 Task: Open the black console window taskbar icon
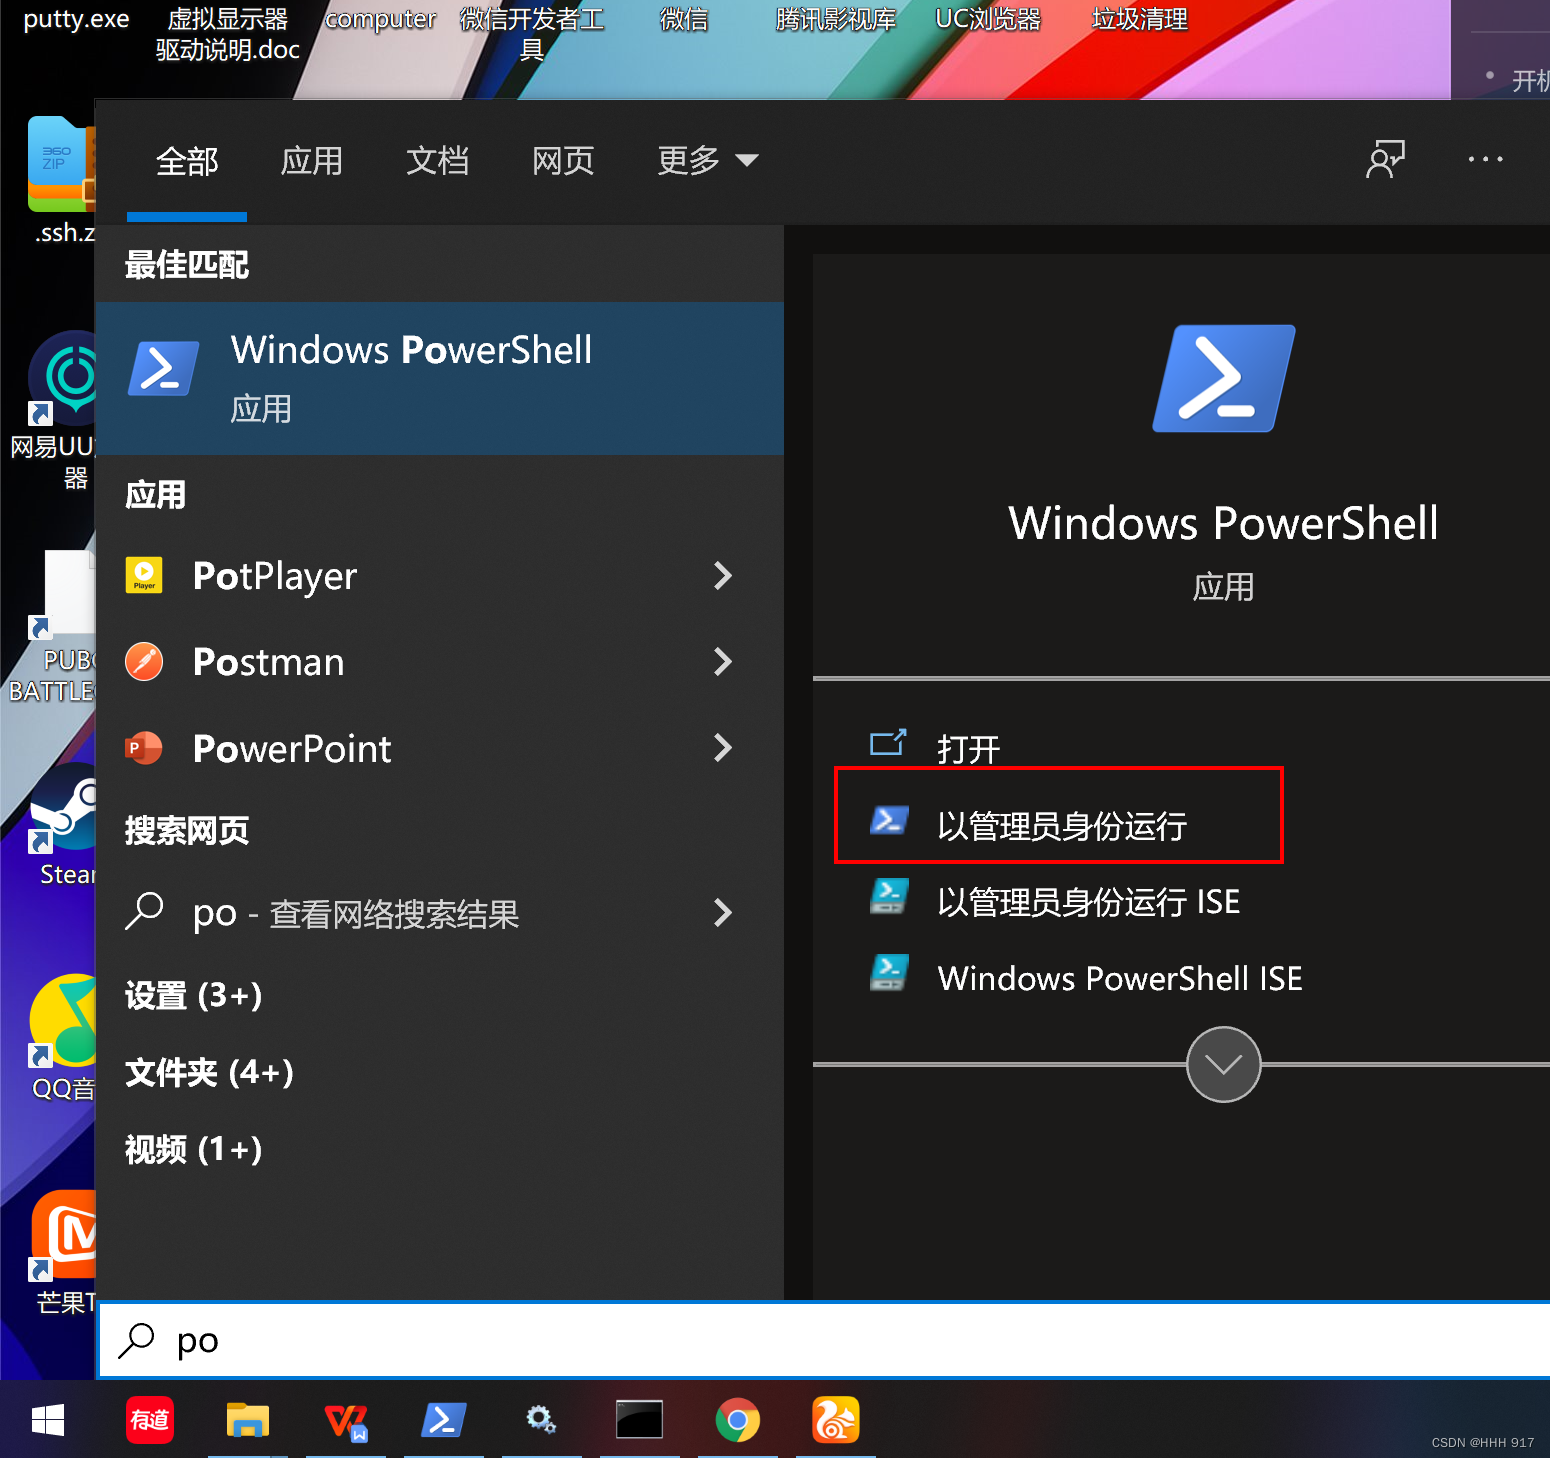pos(639,1420)
